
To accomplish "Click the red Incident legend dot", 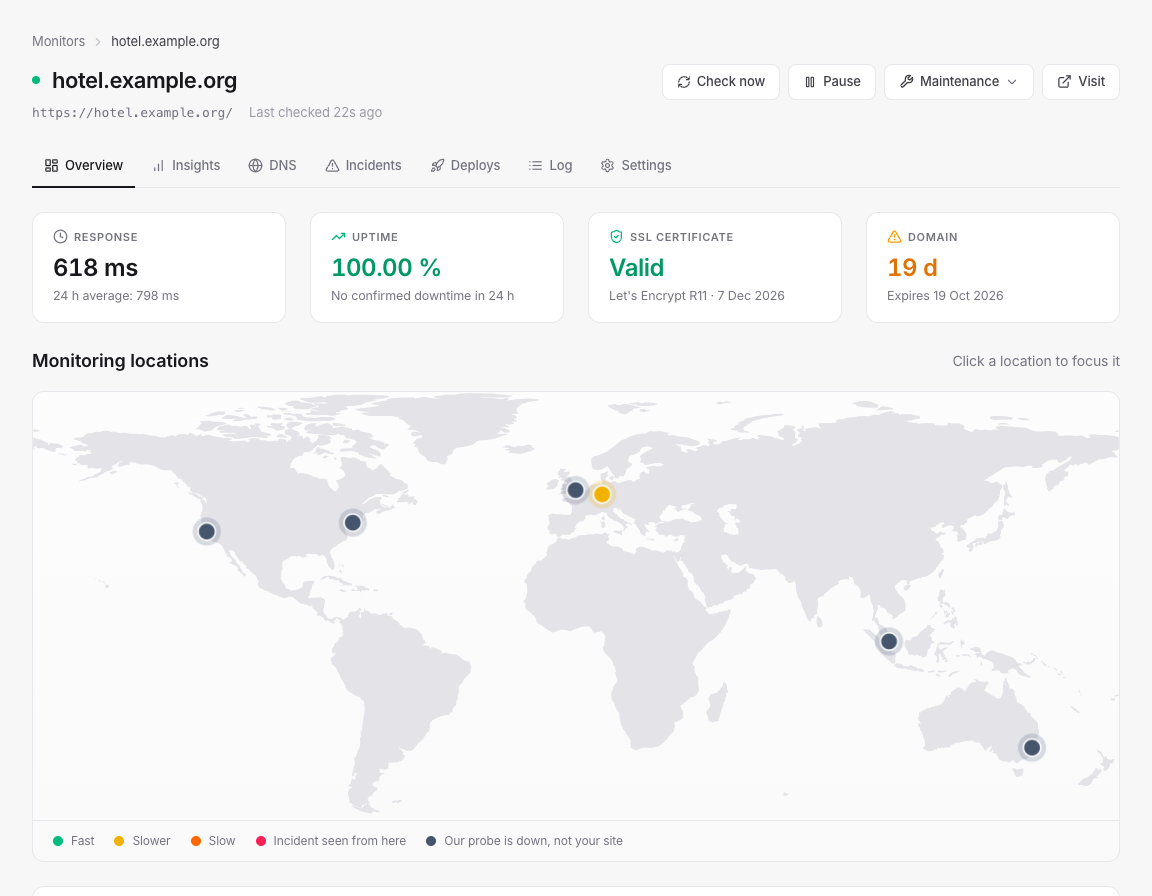I will coord(261,841).
